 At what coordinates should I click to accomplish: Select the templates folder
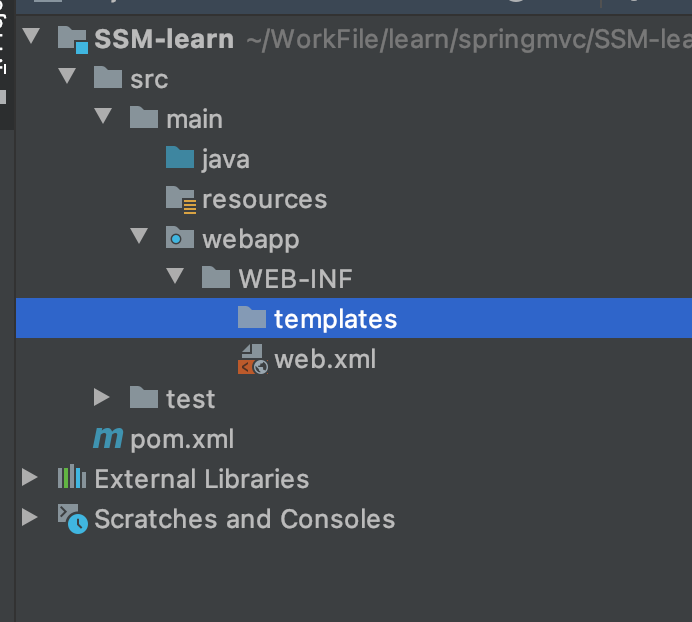[335, 319]
